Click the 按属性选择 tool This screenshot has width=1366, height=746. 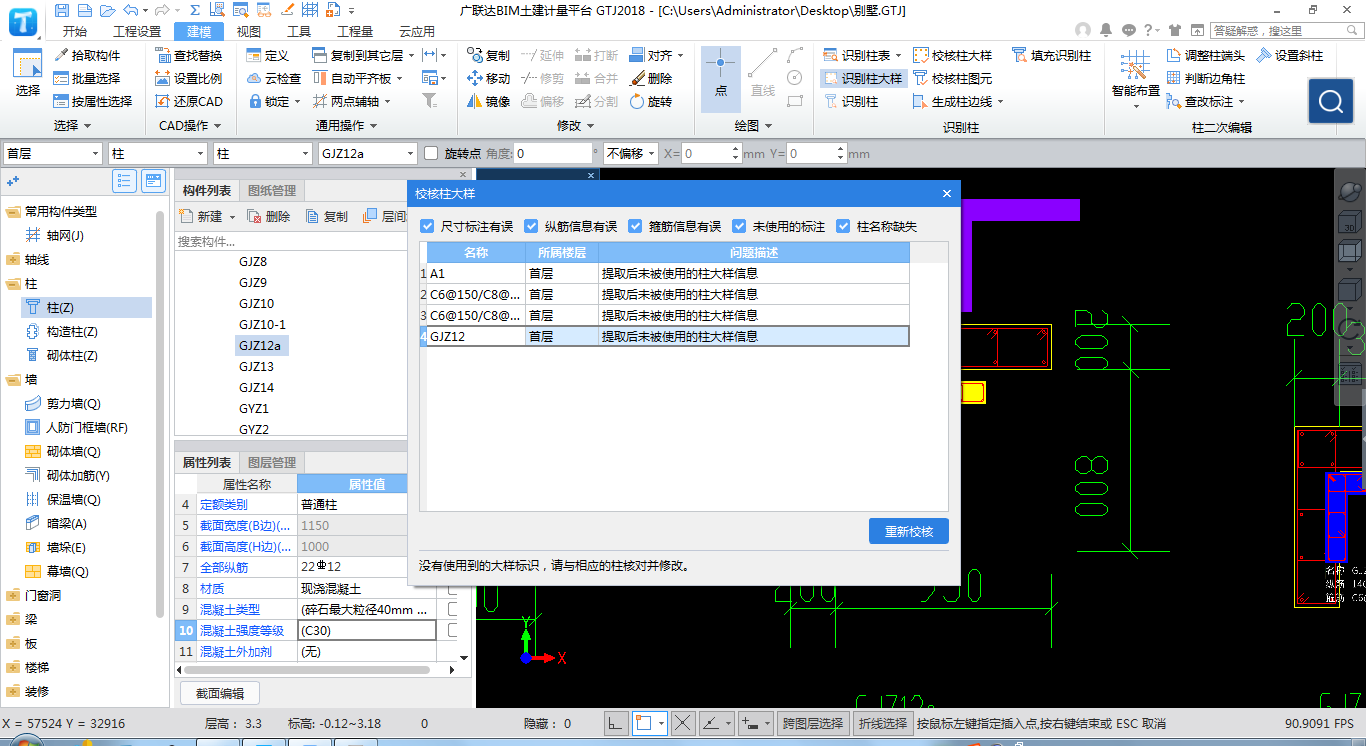coord(93,101)
